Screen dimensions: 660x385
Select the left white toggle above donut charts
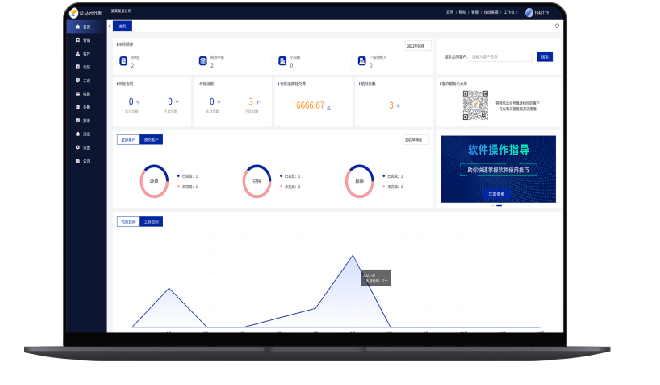[128, 140]
